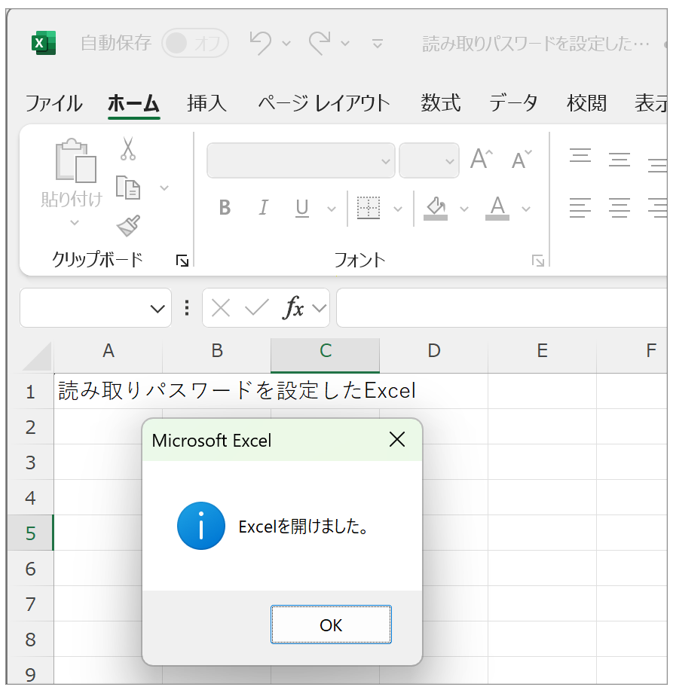Click cell A1 text 読み取りパスワードを設定したExcel
Screen dimensions: 677x693
(237, 391)
